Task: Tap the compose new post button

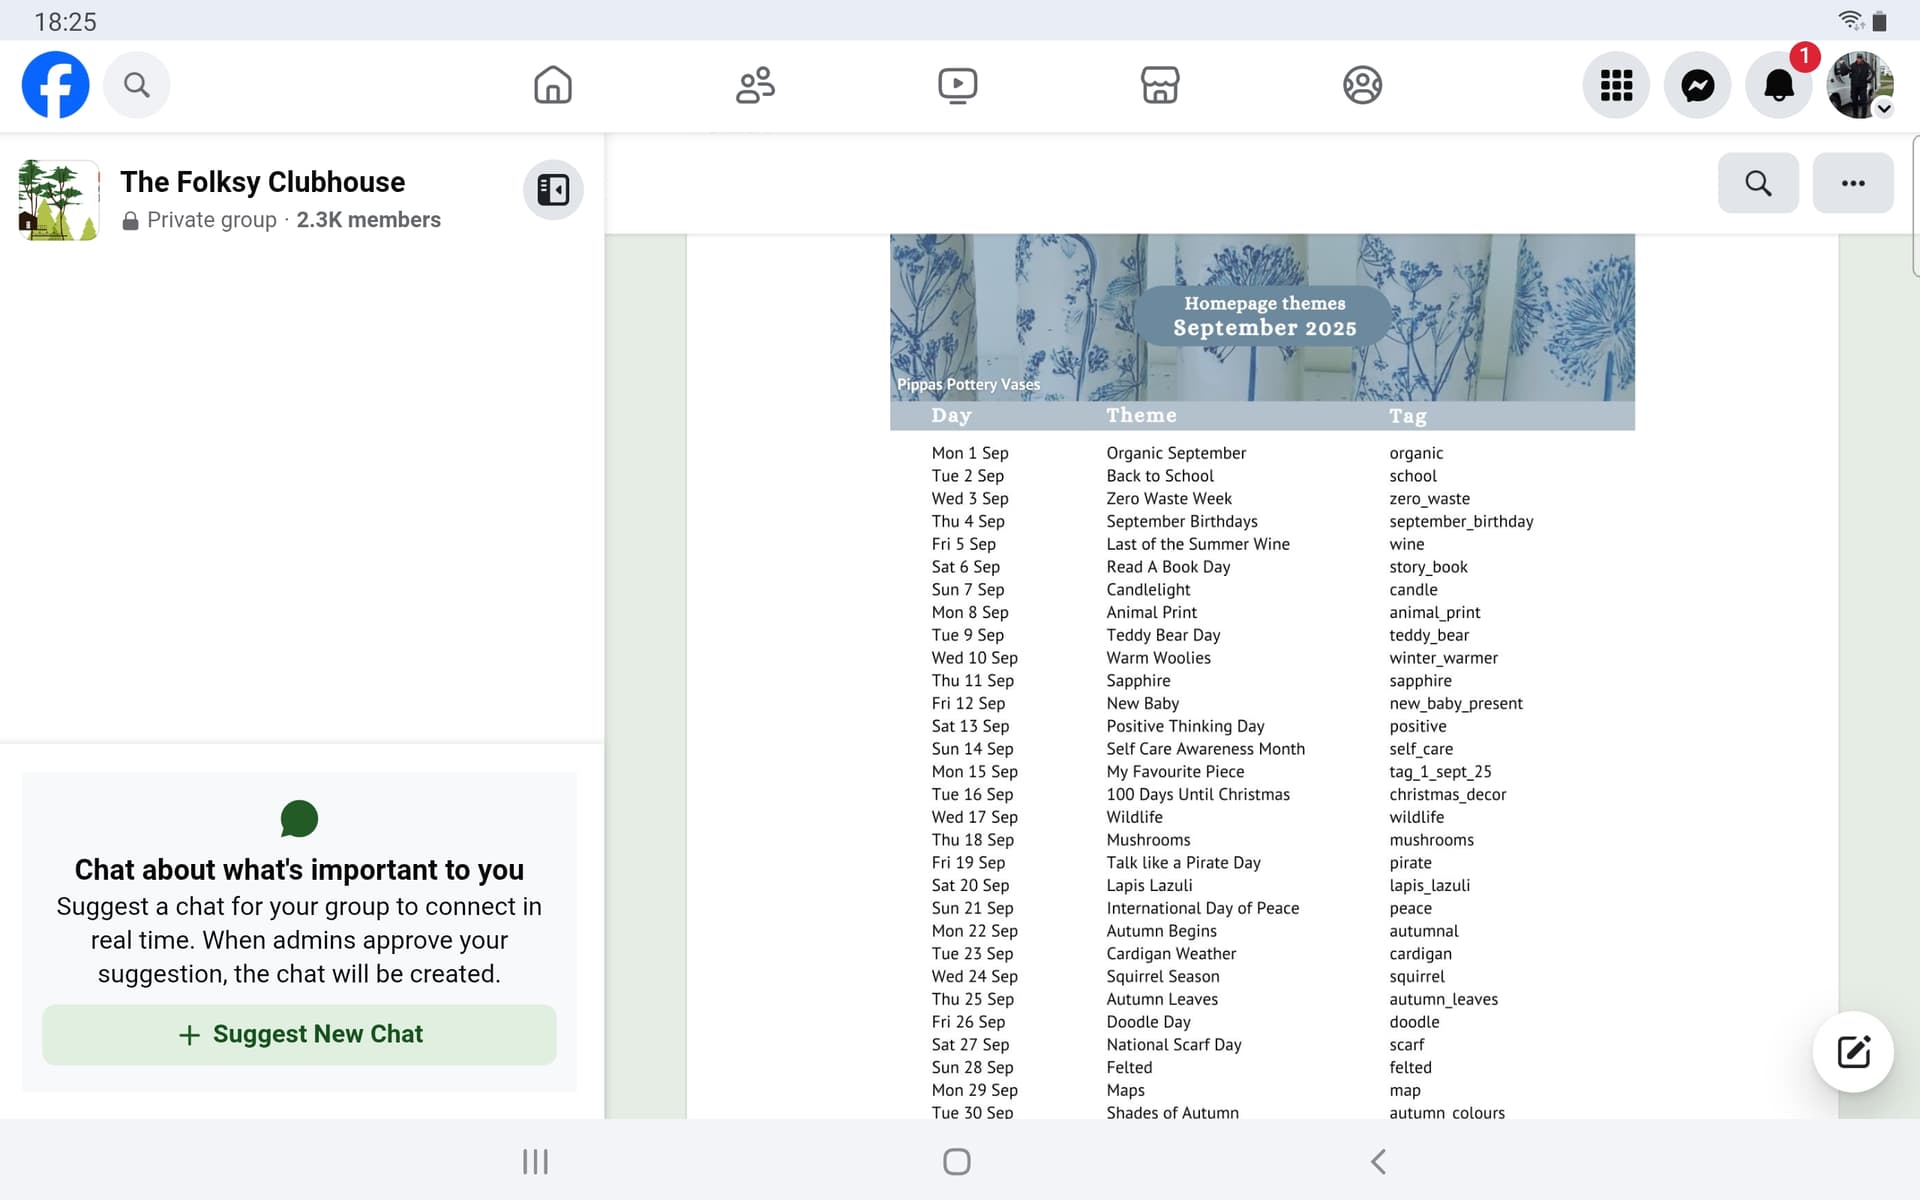Action: pyautogui.click(x=1852, y=1052)
